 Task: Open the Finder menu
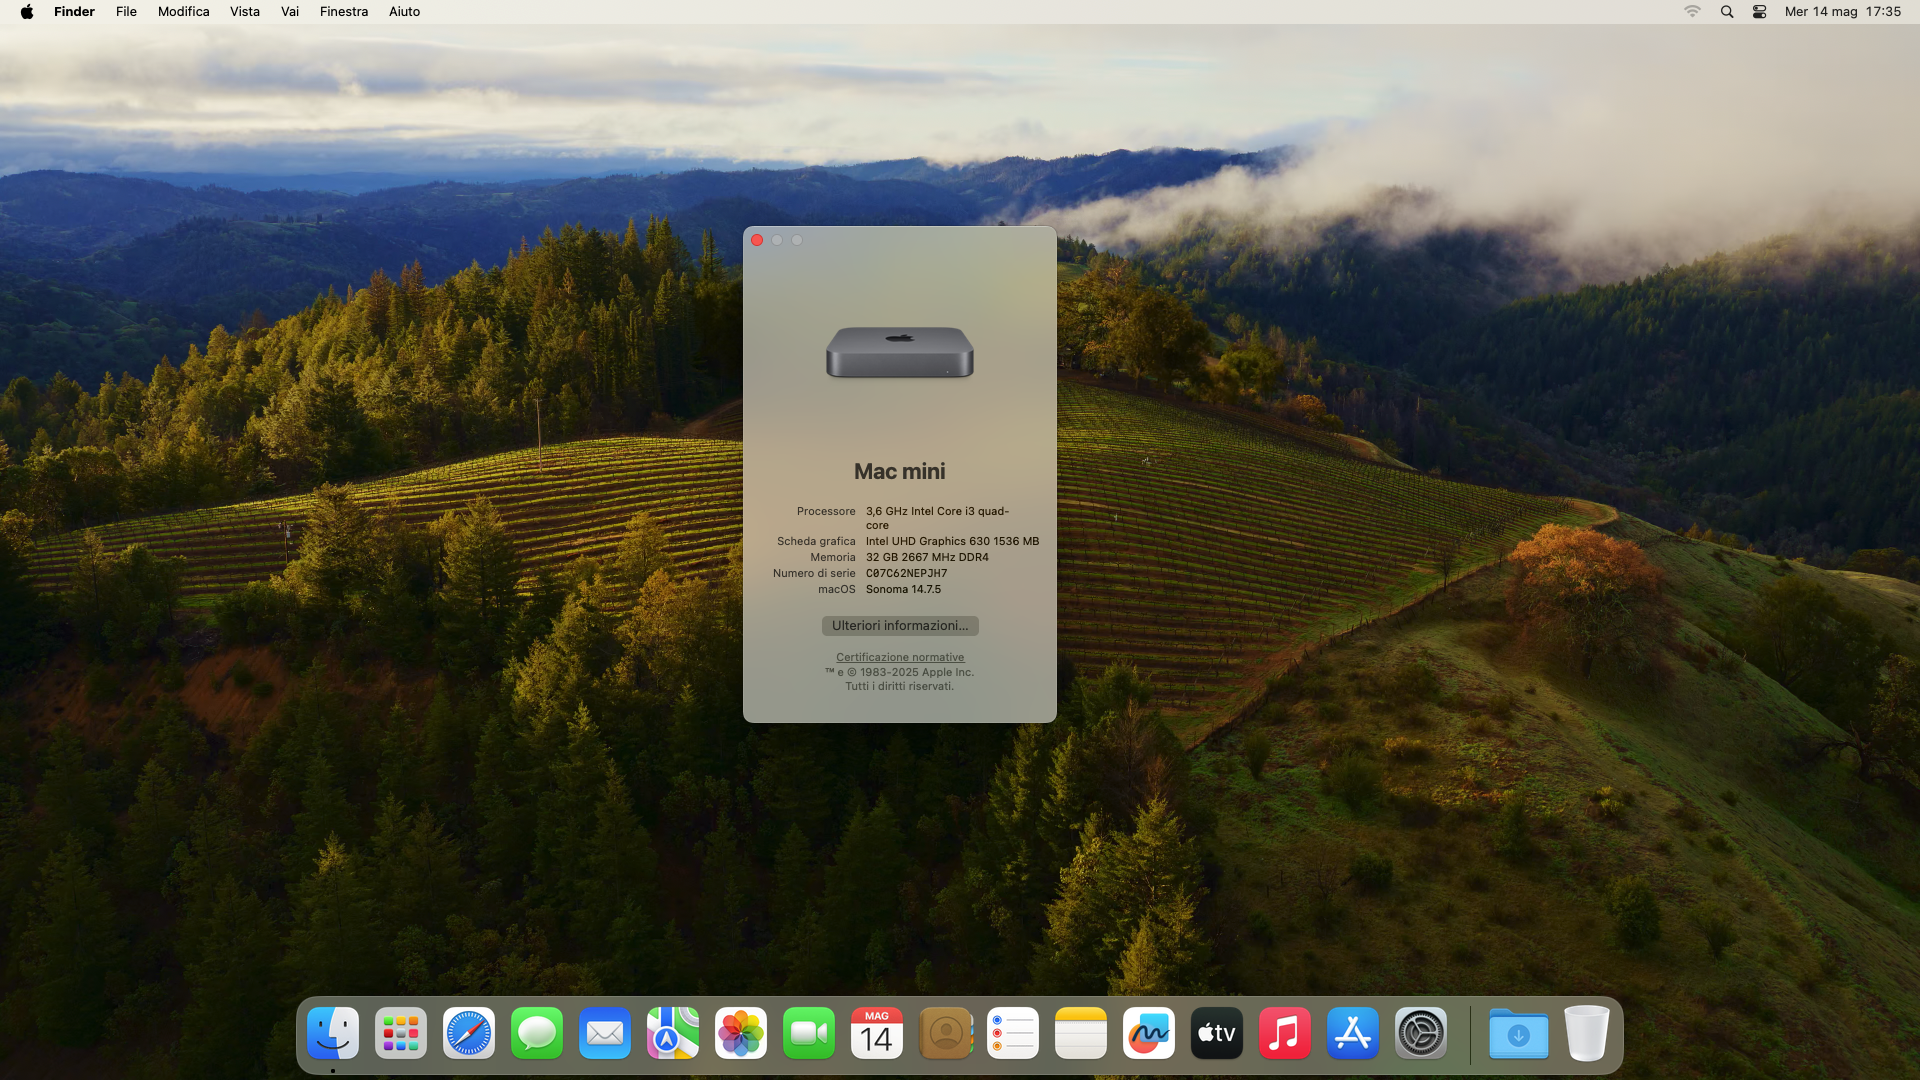pos(74,12)
